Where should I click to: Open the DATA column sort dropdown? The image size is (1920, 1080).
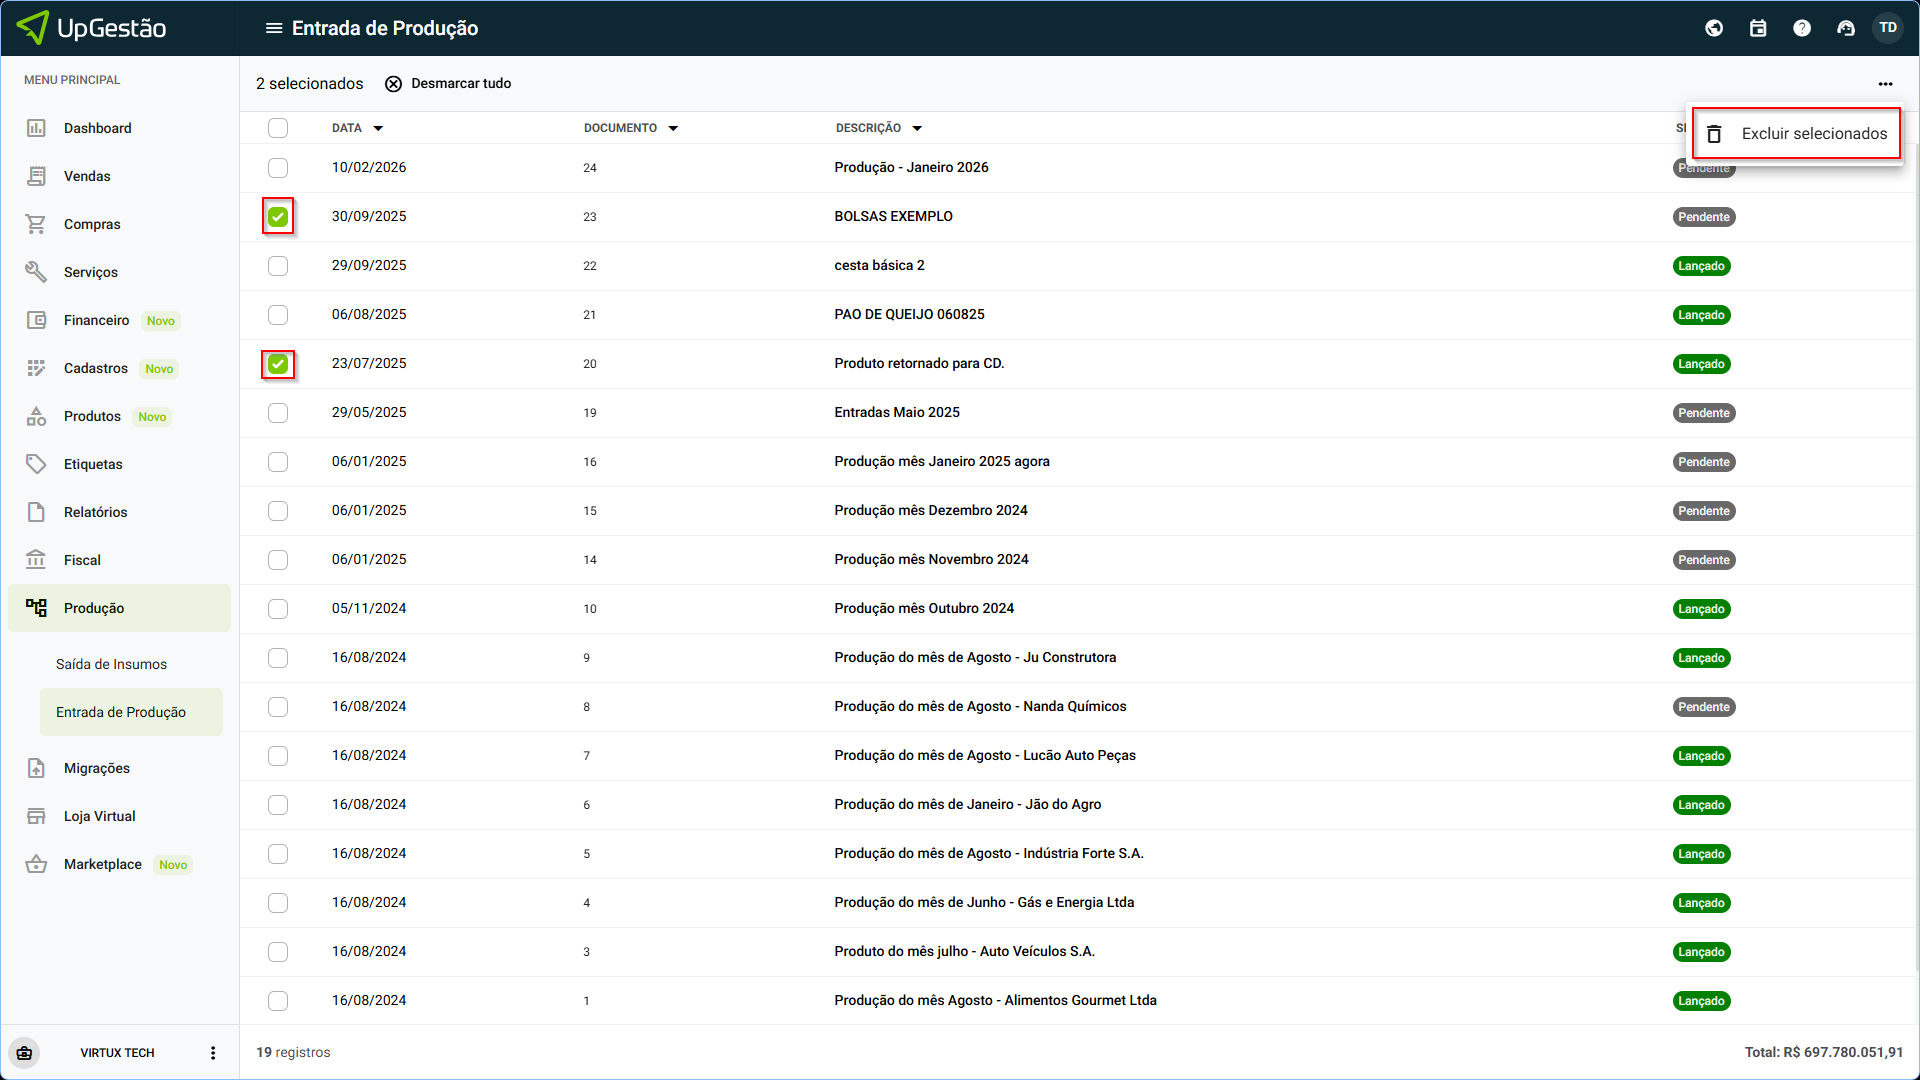coord(378,129)
